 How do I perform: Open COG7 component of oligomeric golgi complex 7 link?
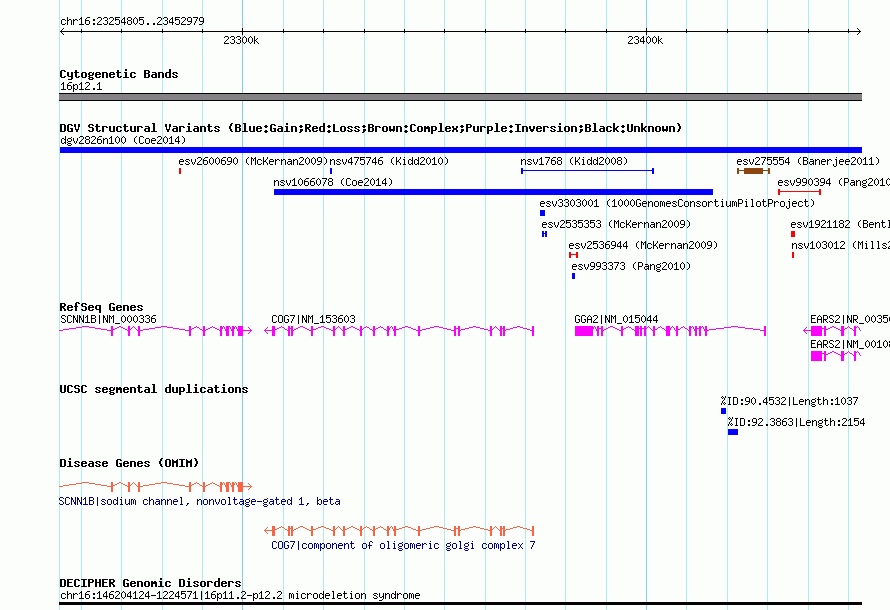click(x=403, y=545)
